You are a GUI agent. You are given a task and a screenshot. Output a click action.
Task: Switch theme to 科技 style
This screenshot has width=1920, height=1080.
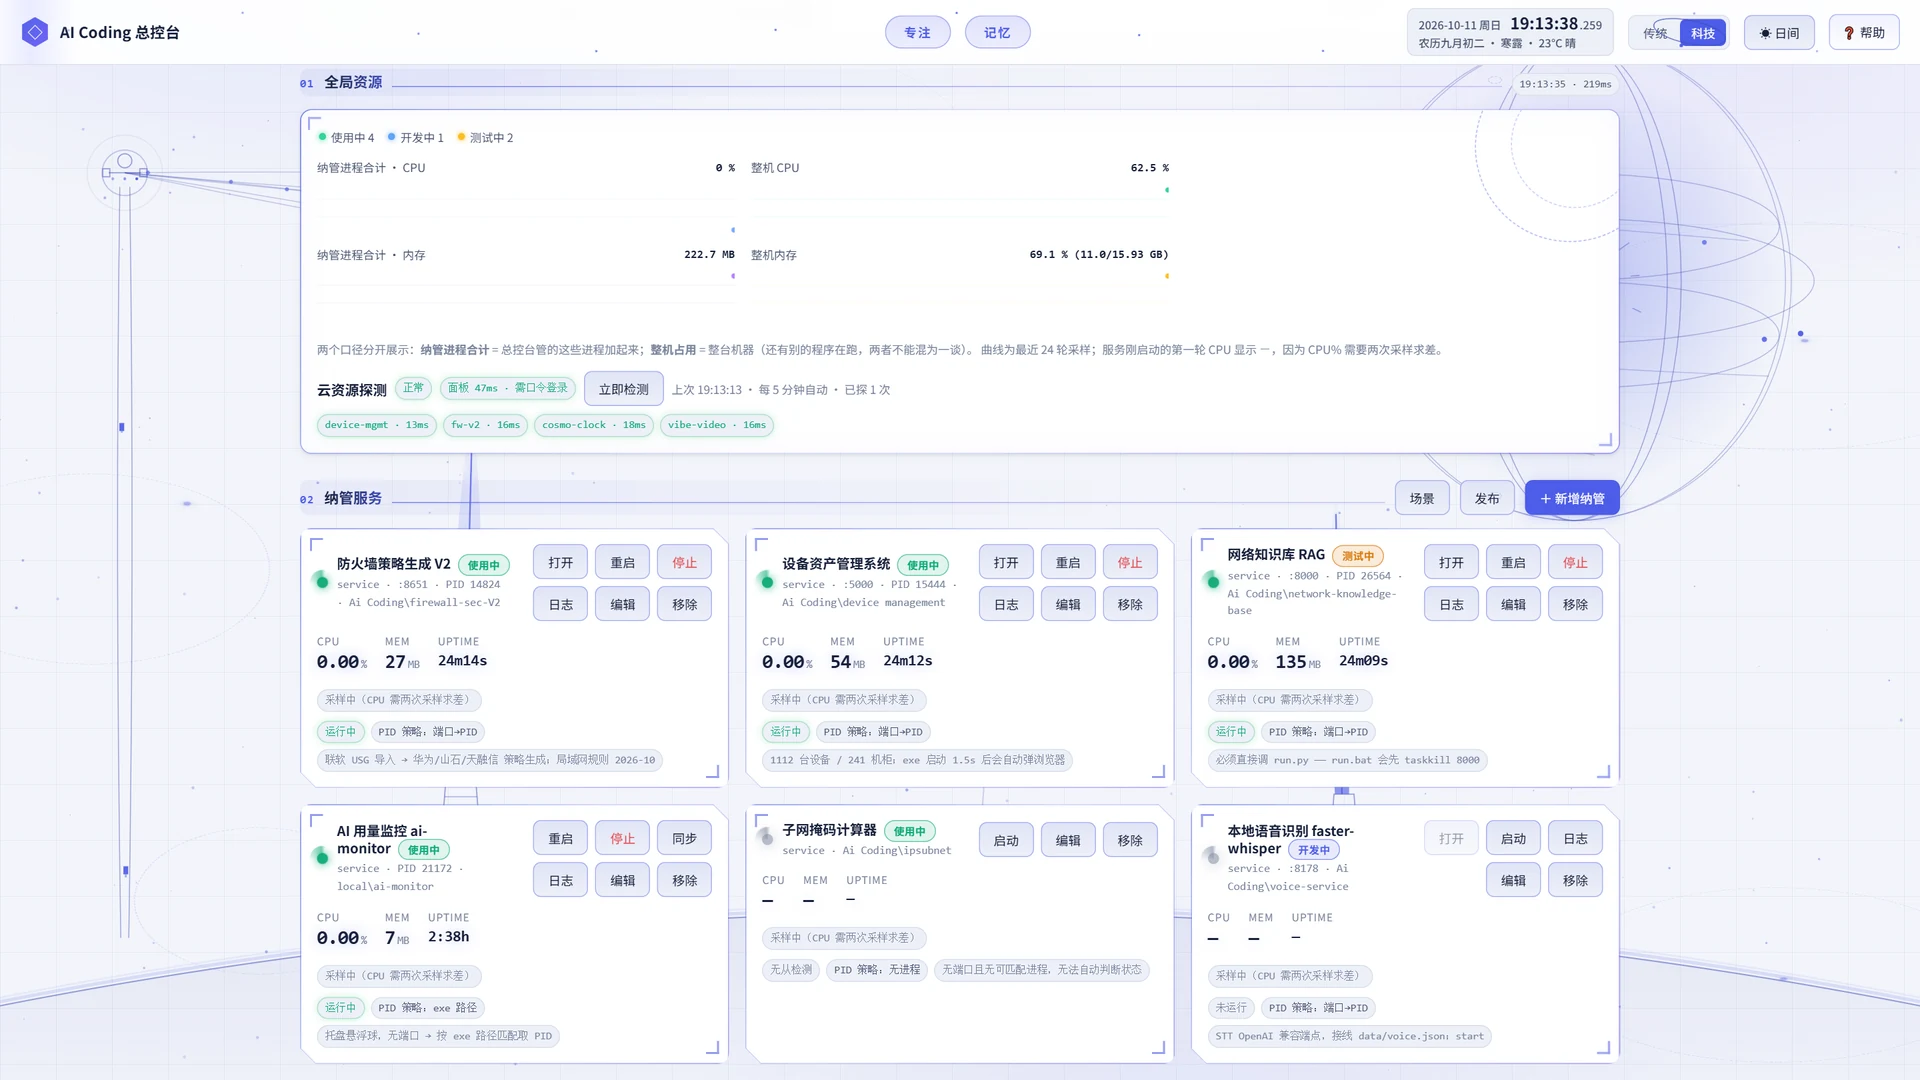[1703, 33]
